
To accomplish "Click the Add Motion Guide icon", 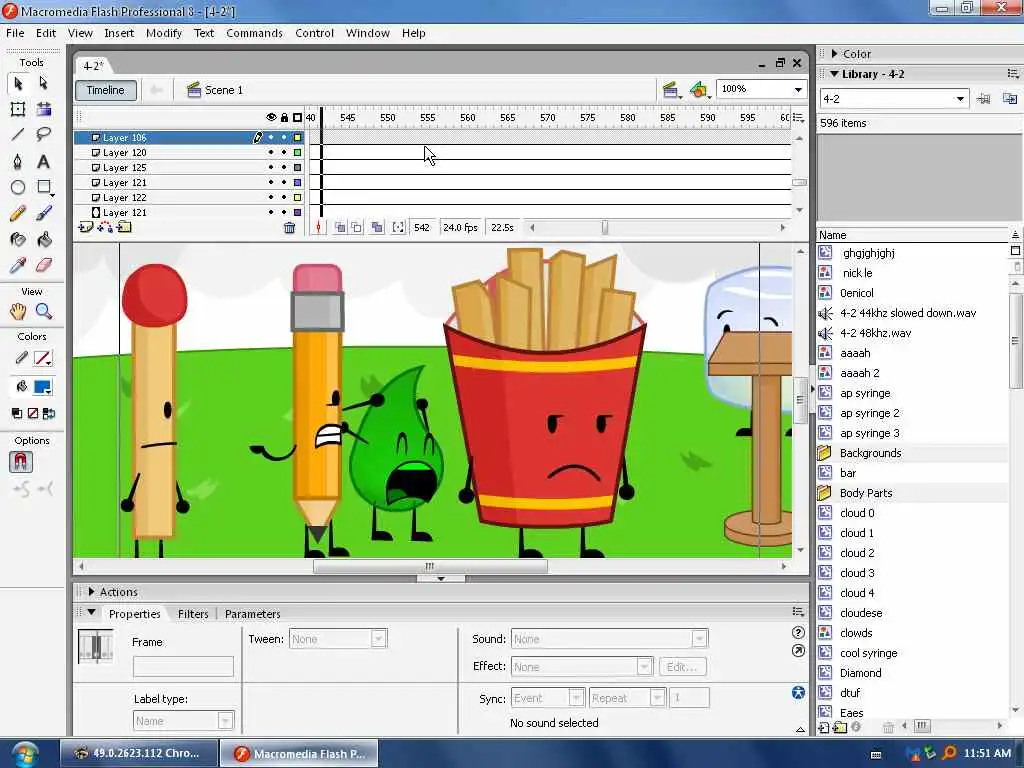I will click(x=104, y=227).
